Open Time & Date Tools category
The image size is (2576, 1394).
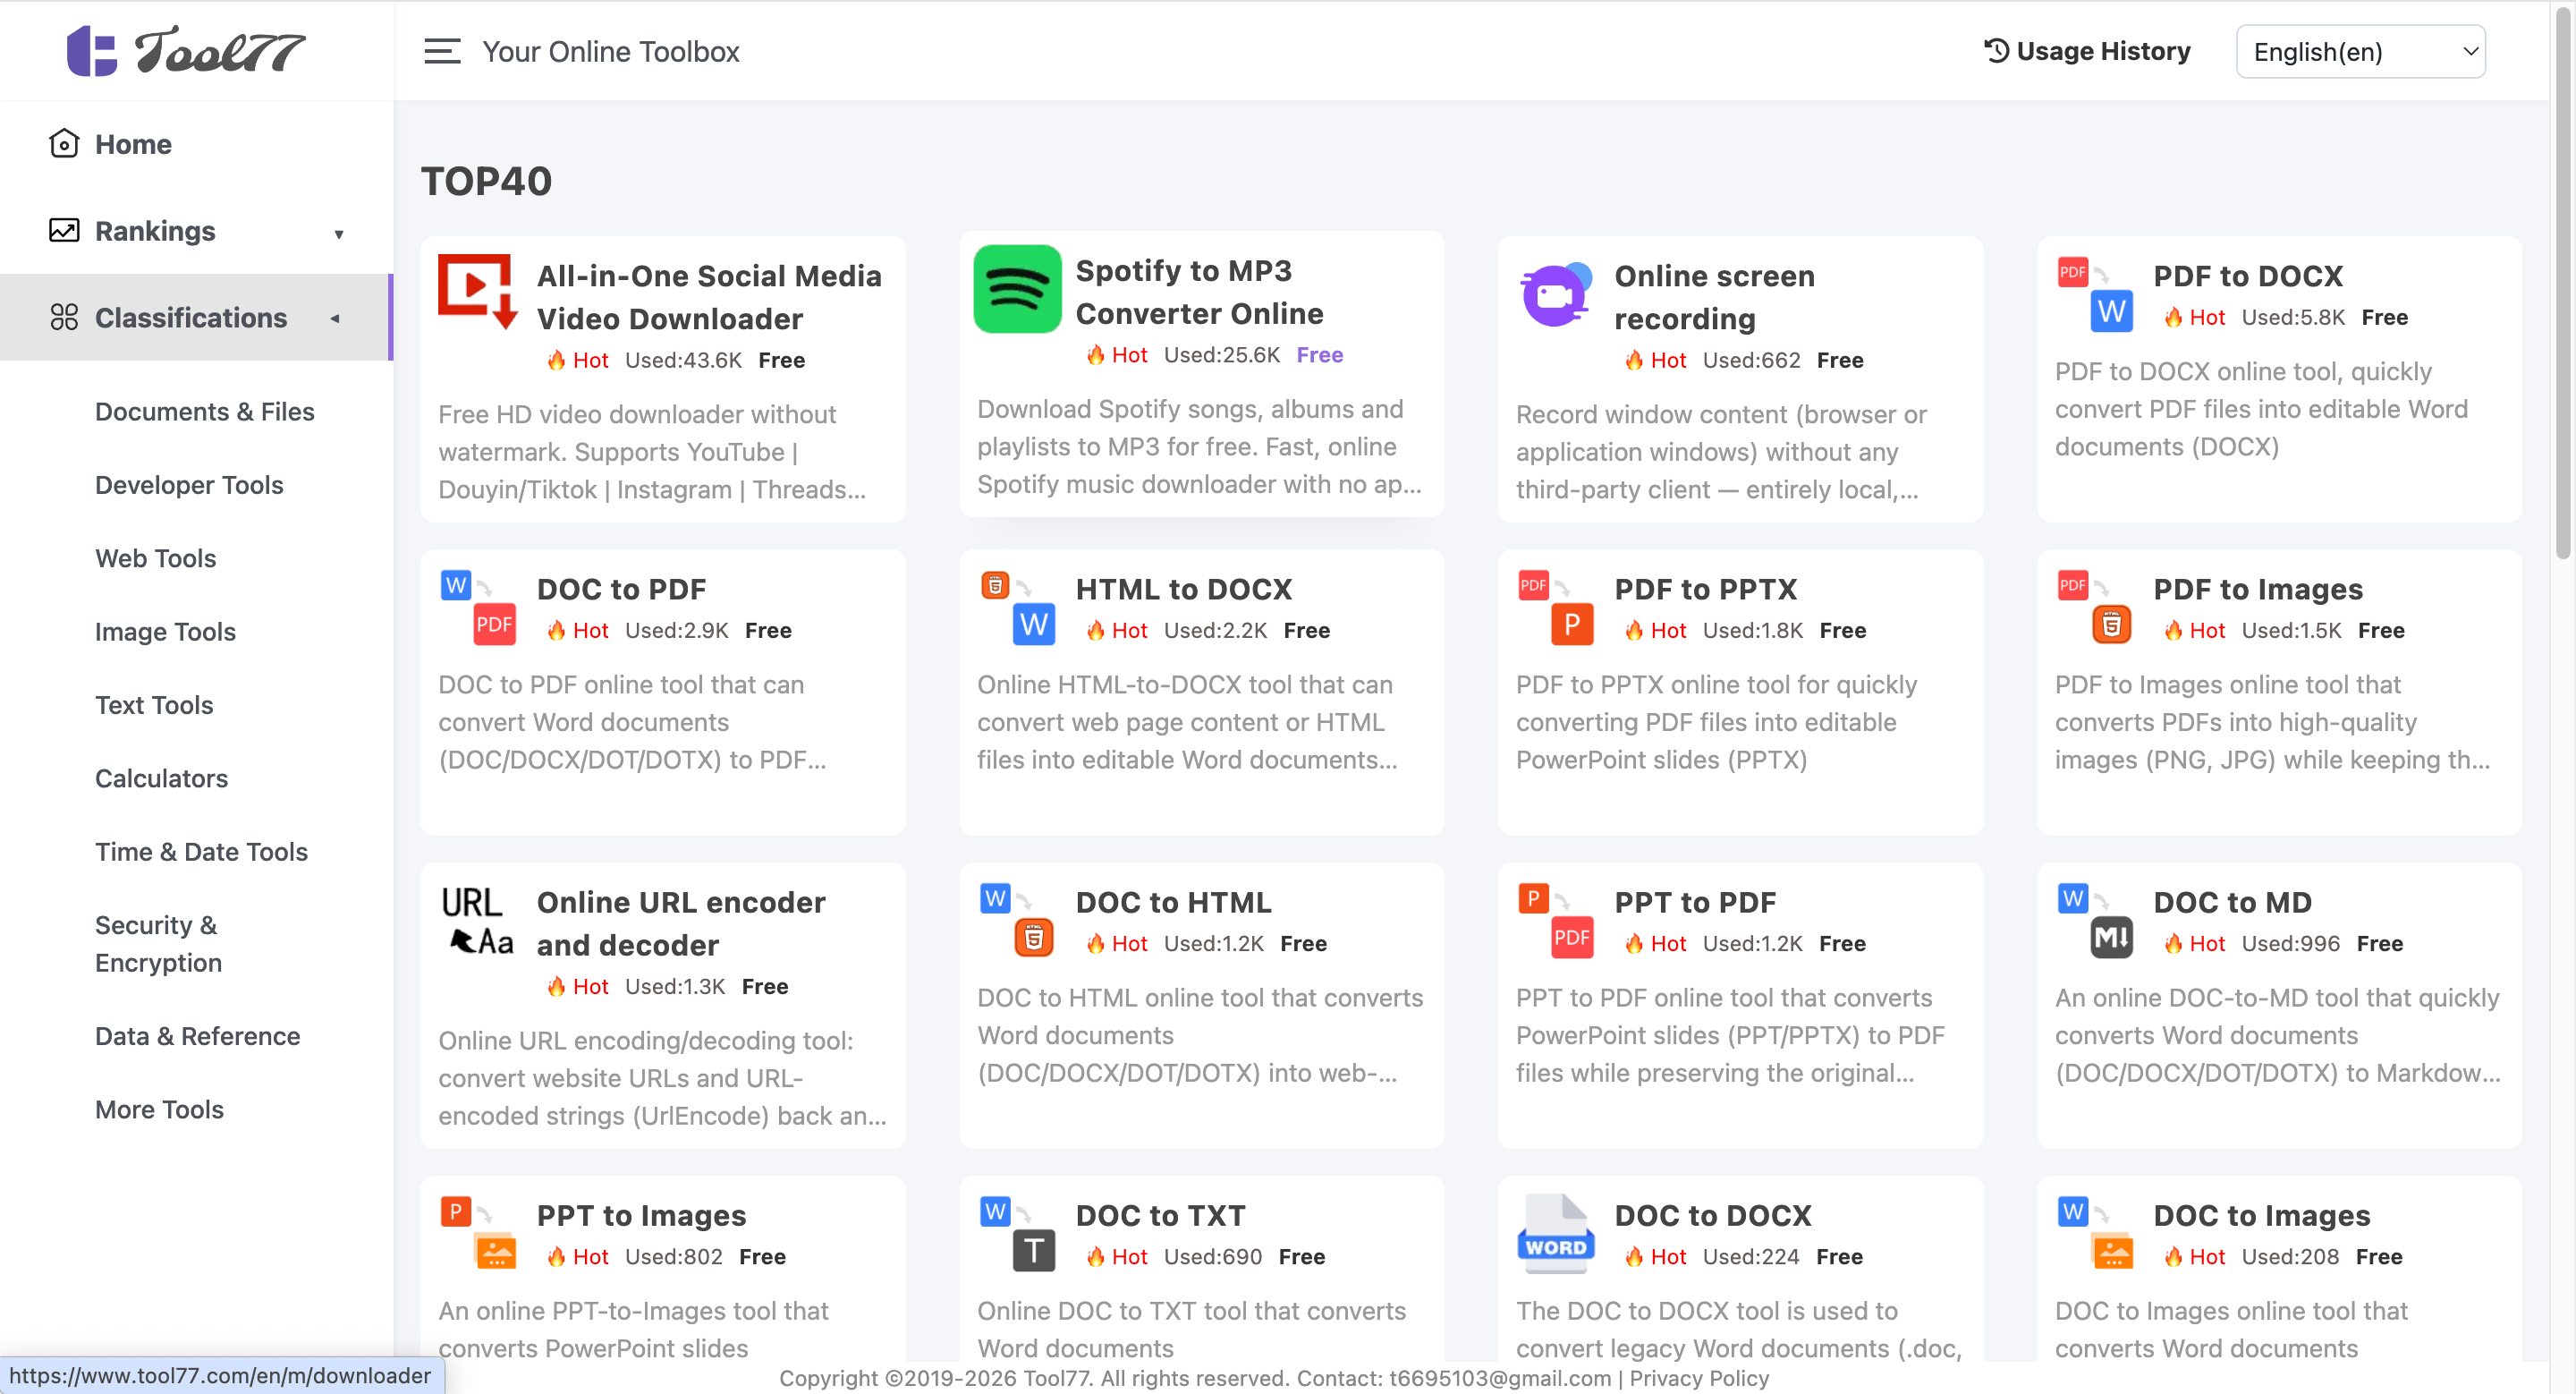pos(201,852)
